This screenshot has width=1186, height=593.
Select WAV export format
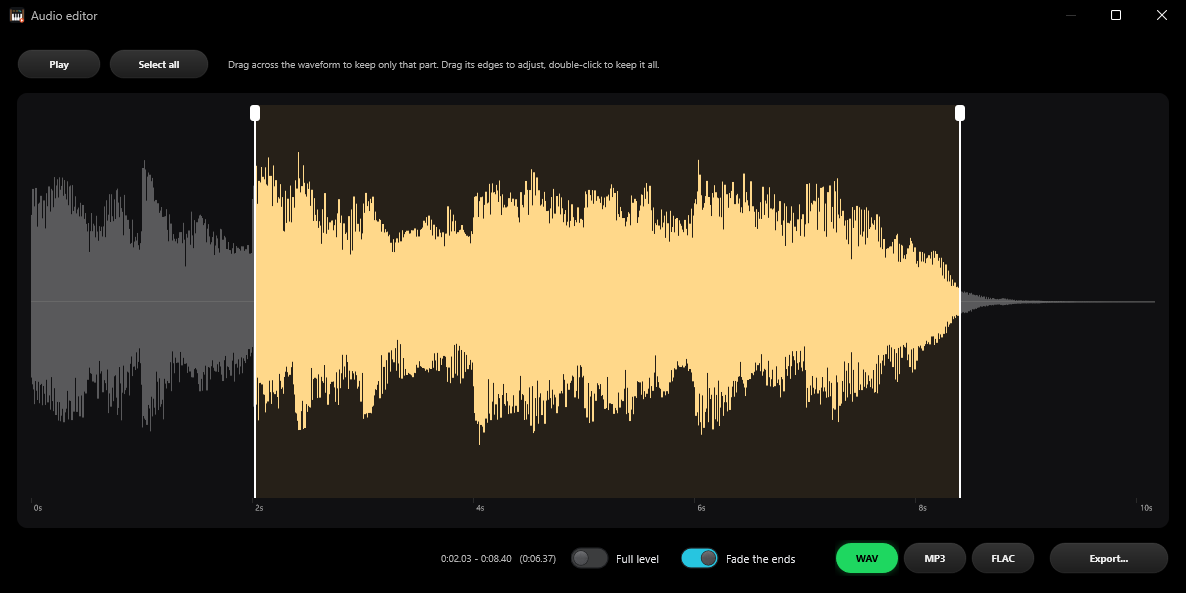pyautogui.click(x=867, y=558)
